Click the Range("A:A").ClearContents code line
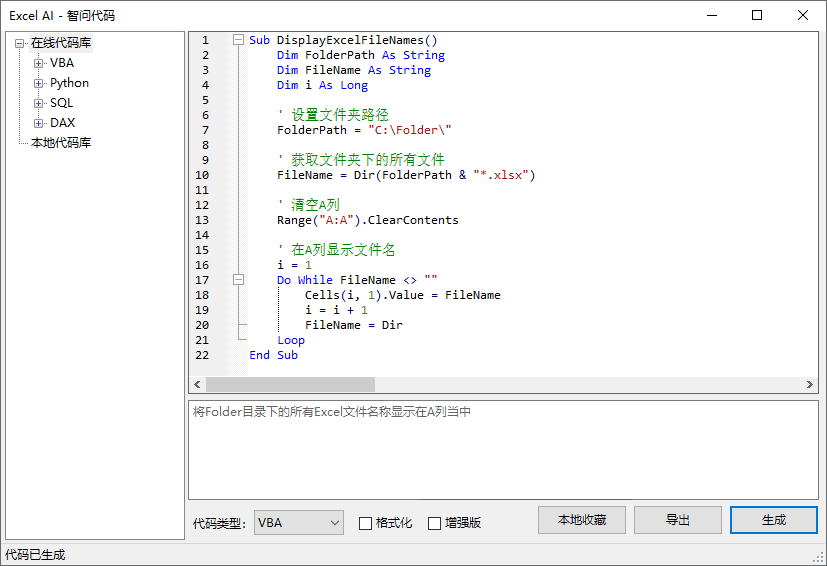Image resolution: width=827 pixels, height=566 pixels. coord(368,220)
